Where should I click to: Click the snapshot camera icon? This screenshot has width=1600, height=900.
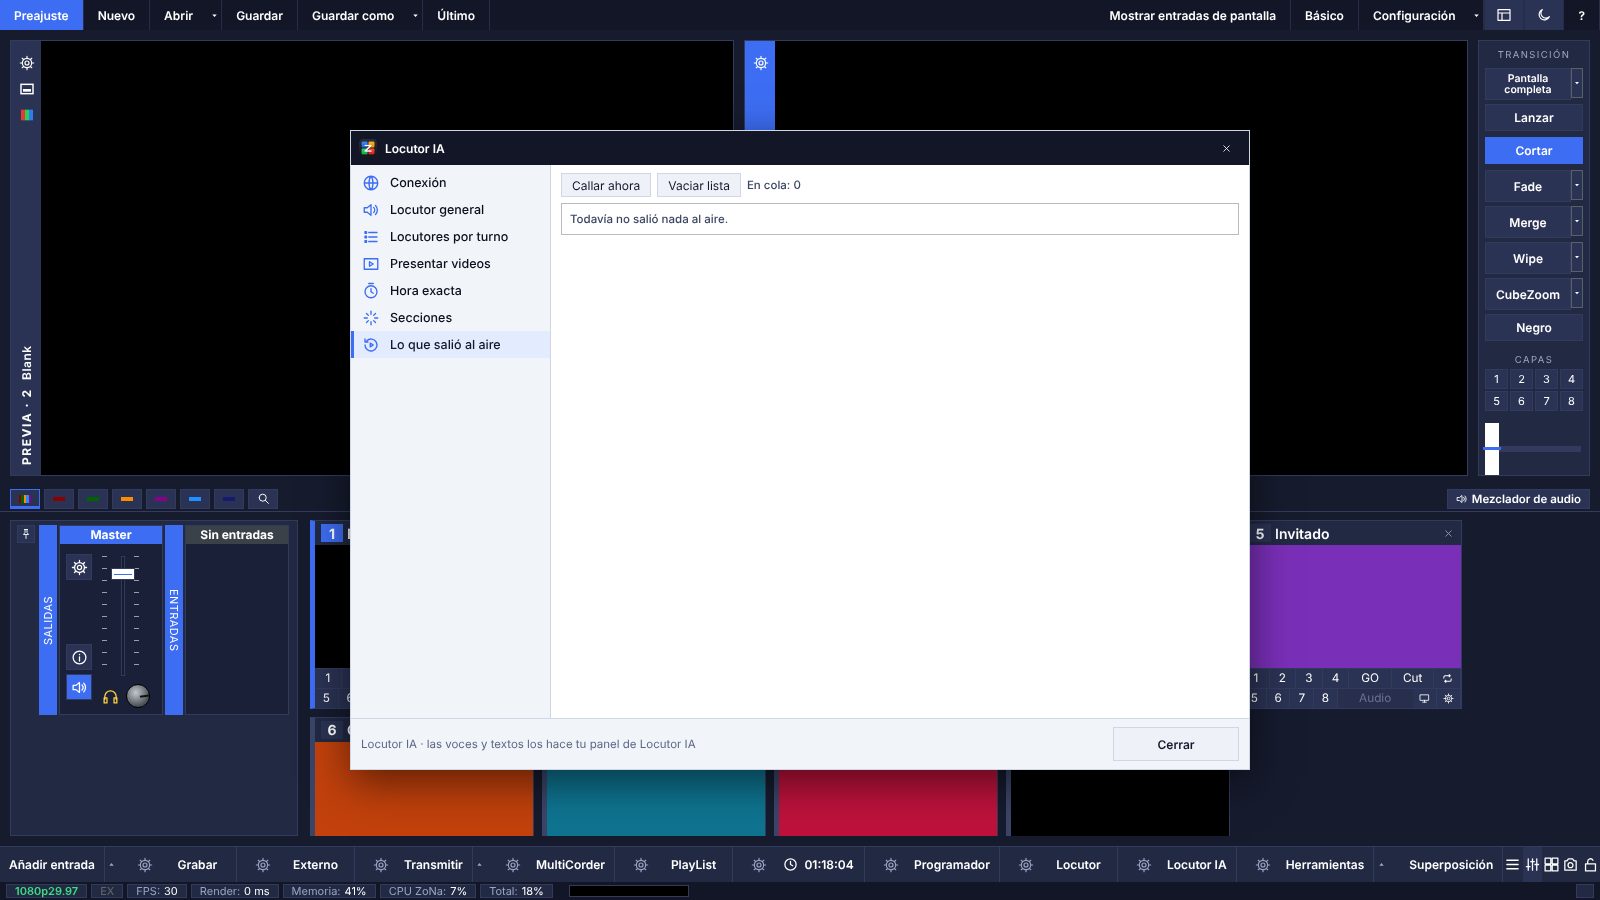pyautogui.click(x=1571, y=865)
